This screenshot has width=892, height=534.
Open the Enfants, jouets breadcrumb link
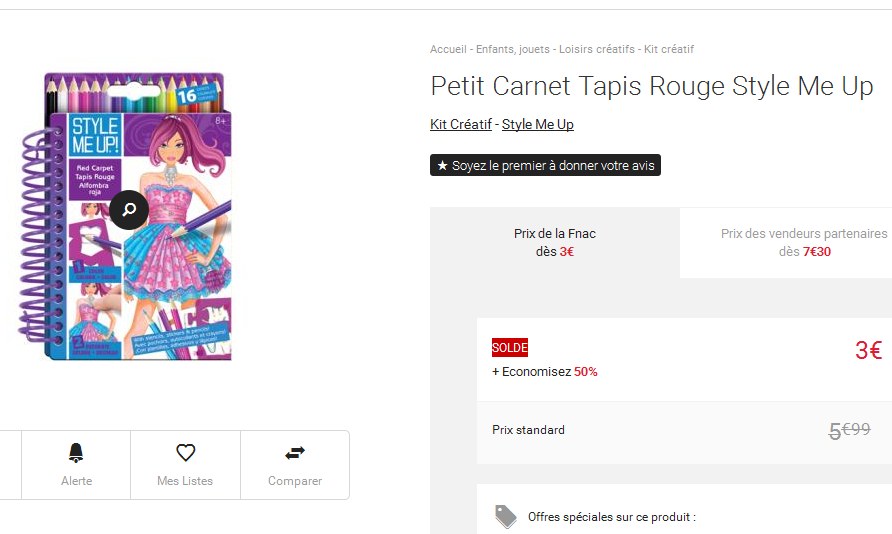click(512, 49)
